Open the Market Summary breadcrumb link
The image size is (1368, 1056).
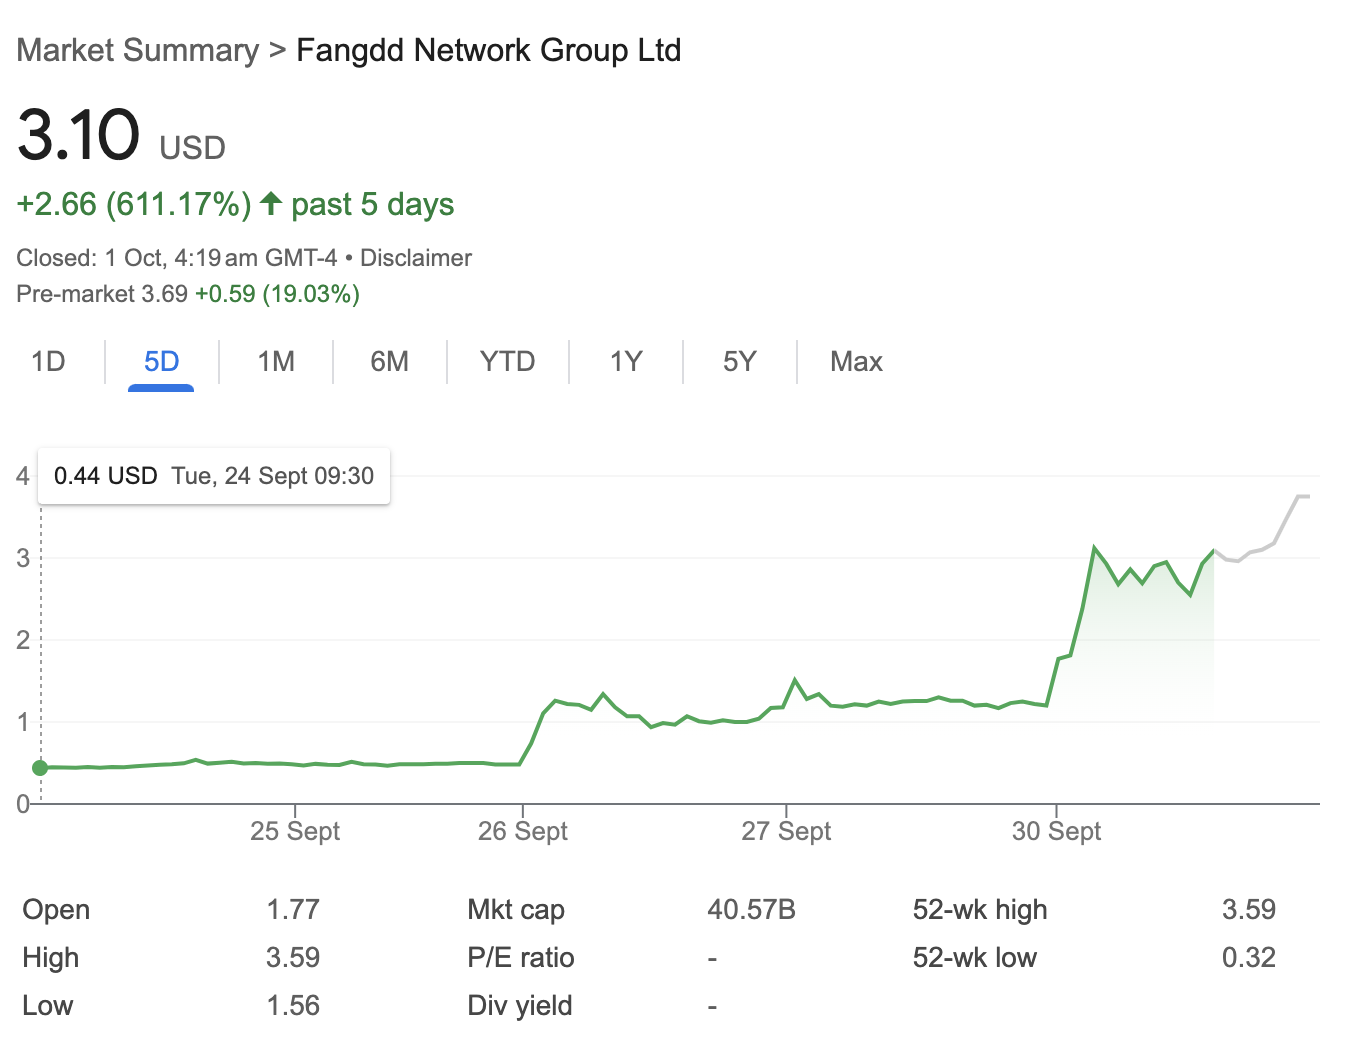pyautogui.click(x=138, y=50)
